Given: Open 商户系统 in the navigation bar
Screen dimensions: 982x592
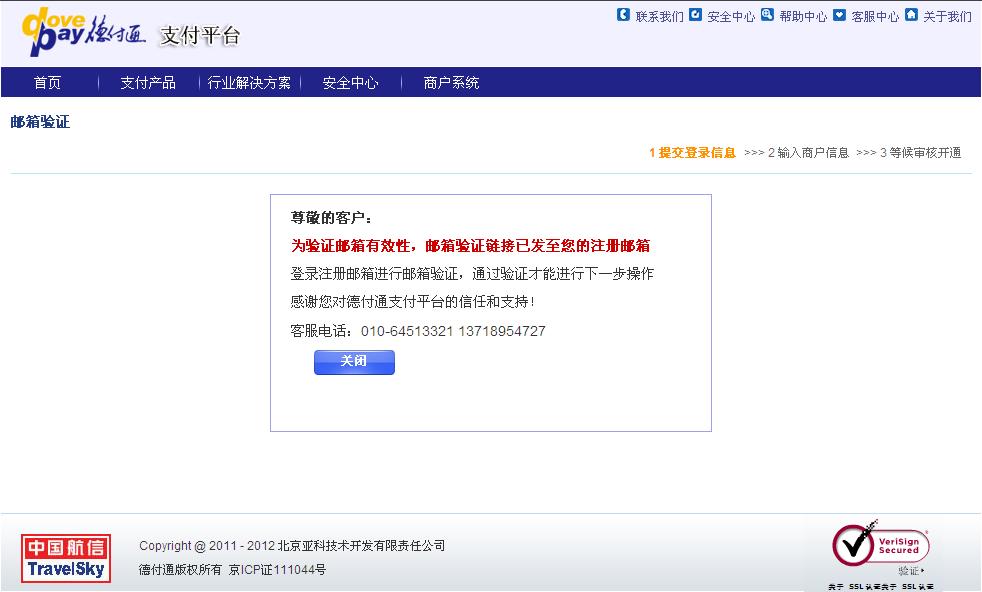Looking at the screenshot, I should [x=451, y=83].
